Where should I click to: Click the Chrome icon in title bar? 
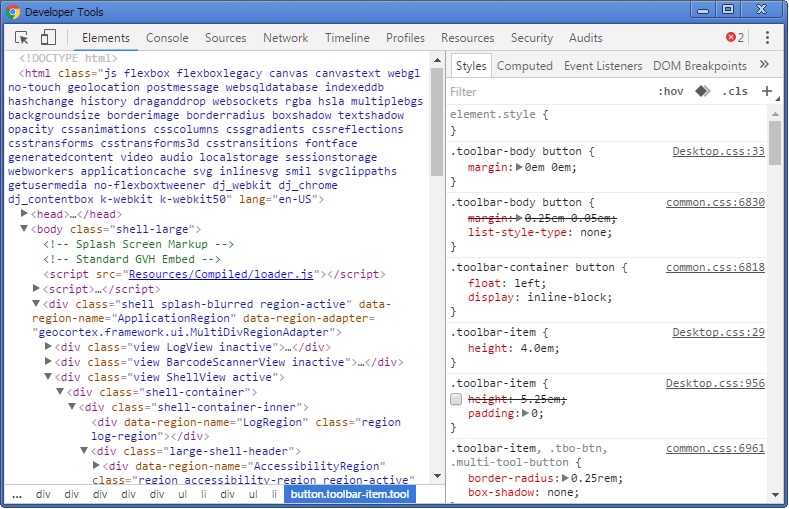pyautogui.click(x=13, y=12)
